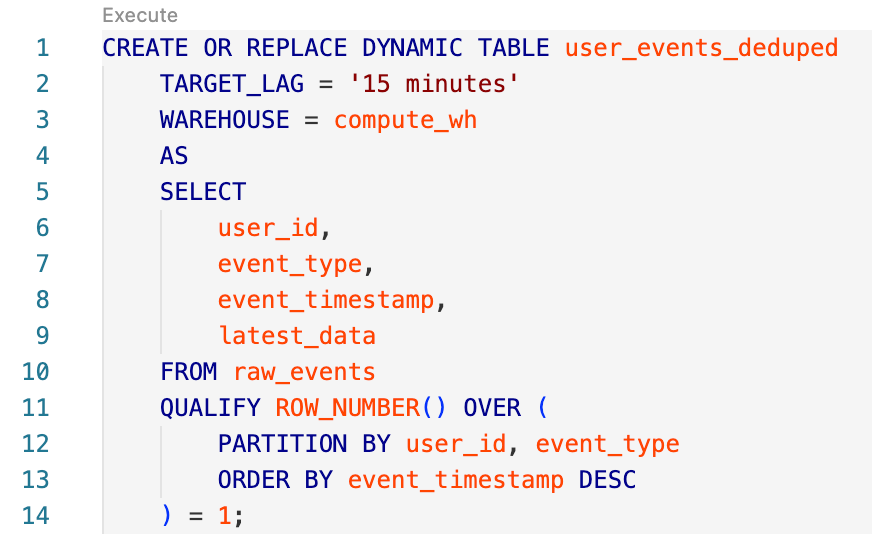Click line number 3 in gutter
Screen dimensions: 872x540
[43, 120]
